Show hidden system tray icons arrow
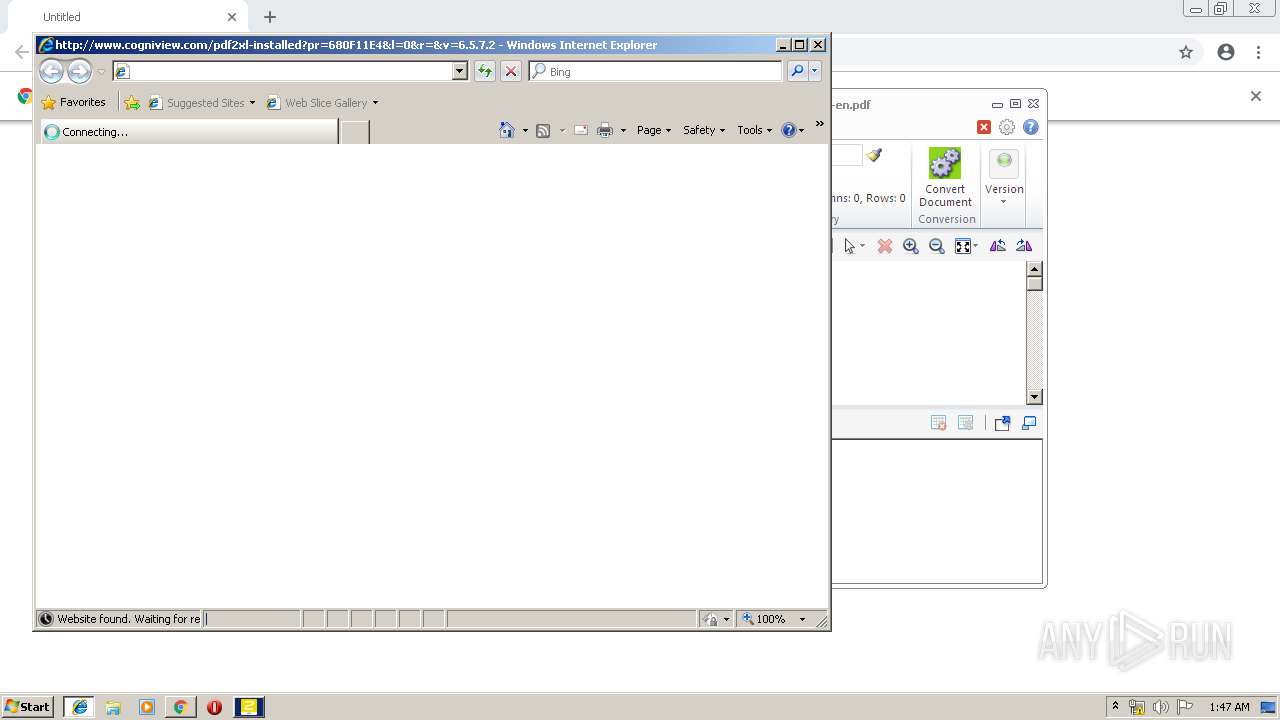1280x720 pixels. pos(1116,707)
